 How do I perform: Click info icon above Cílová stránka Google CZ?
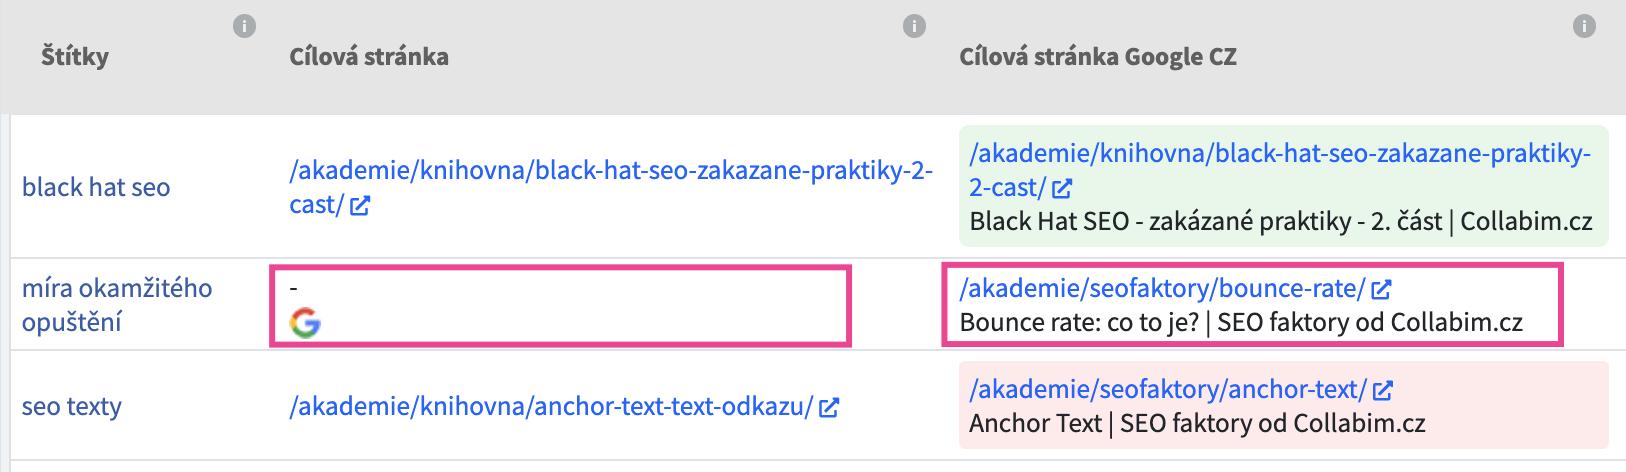[1584, 26]
